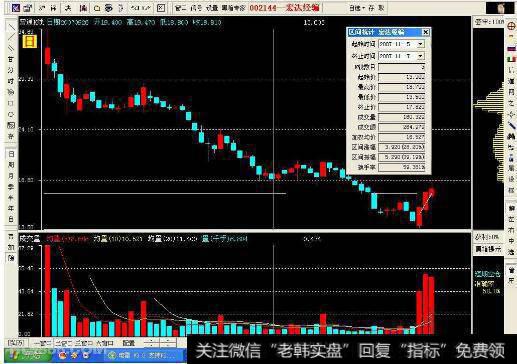Click the round dark face icon in the top toolbar
Screen dimensions: 517x364
point(109,8)
